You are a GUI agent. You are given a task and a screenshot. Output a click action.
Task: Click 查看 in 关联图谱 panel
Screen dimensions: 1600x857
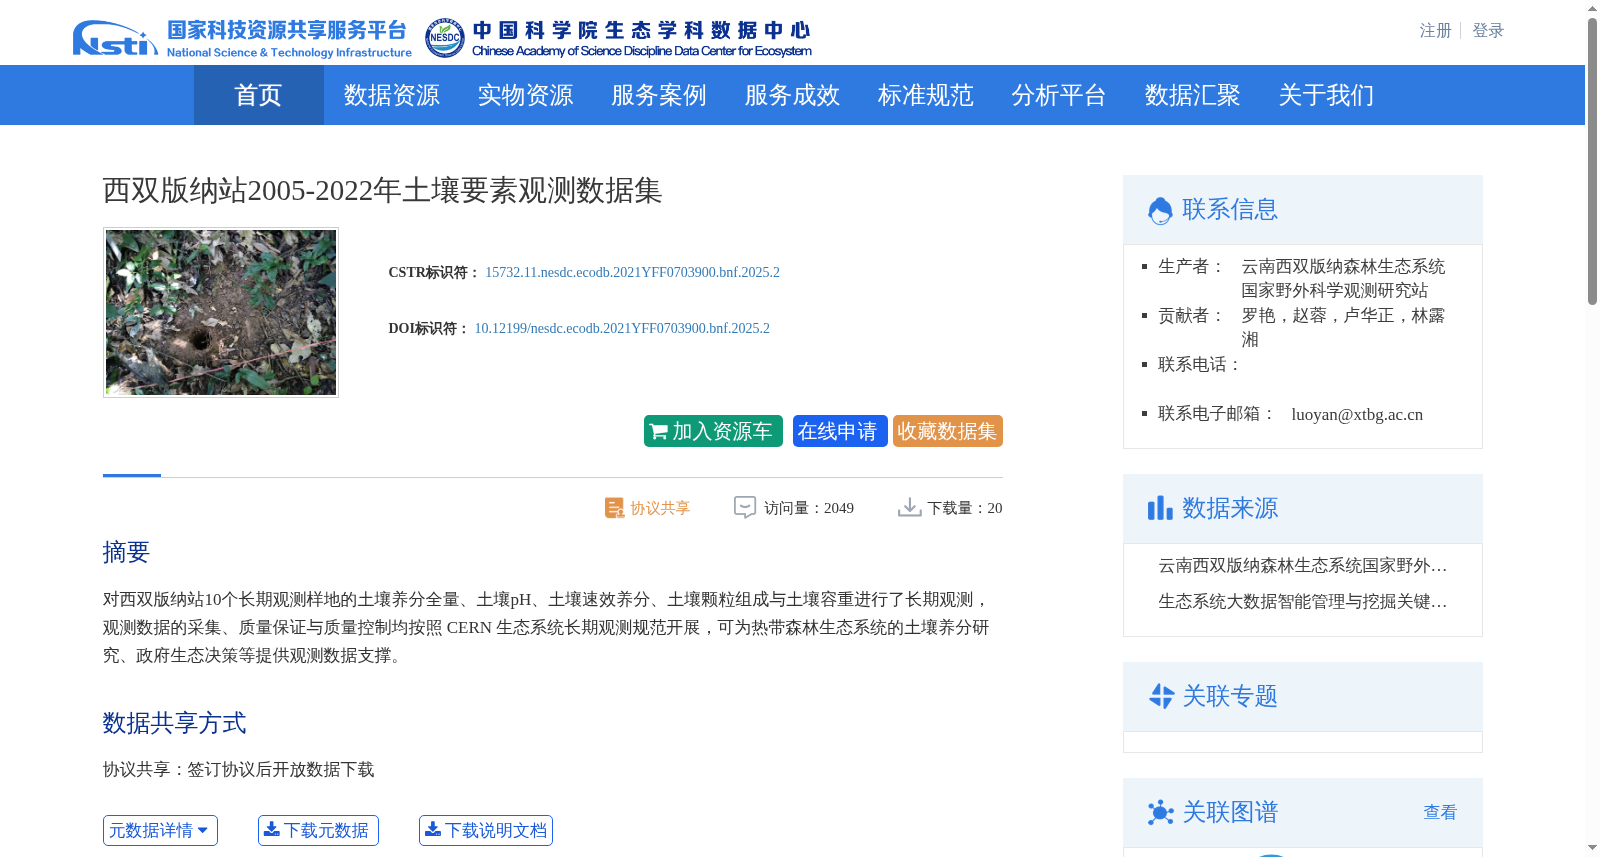1440,812
